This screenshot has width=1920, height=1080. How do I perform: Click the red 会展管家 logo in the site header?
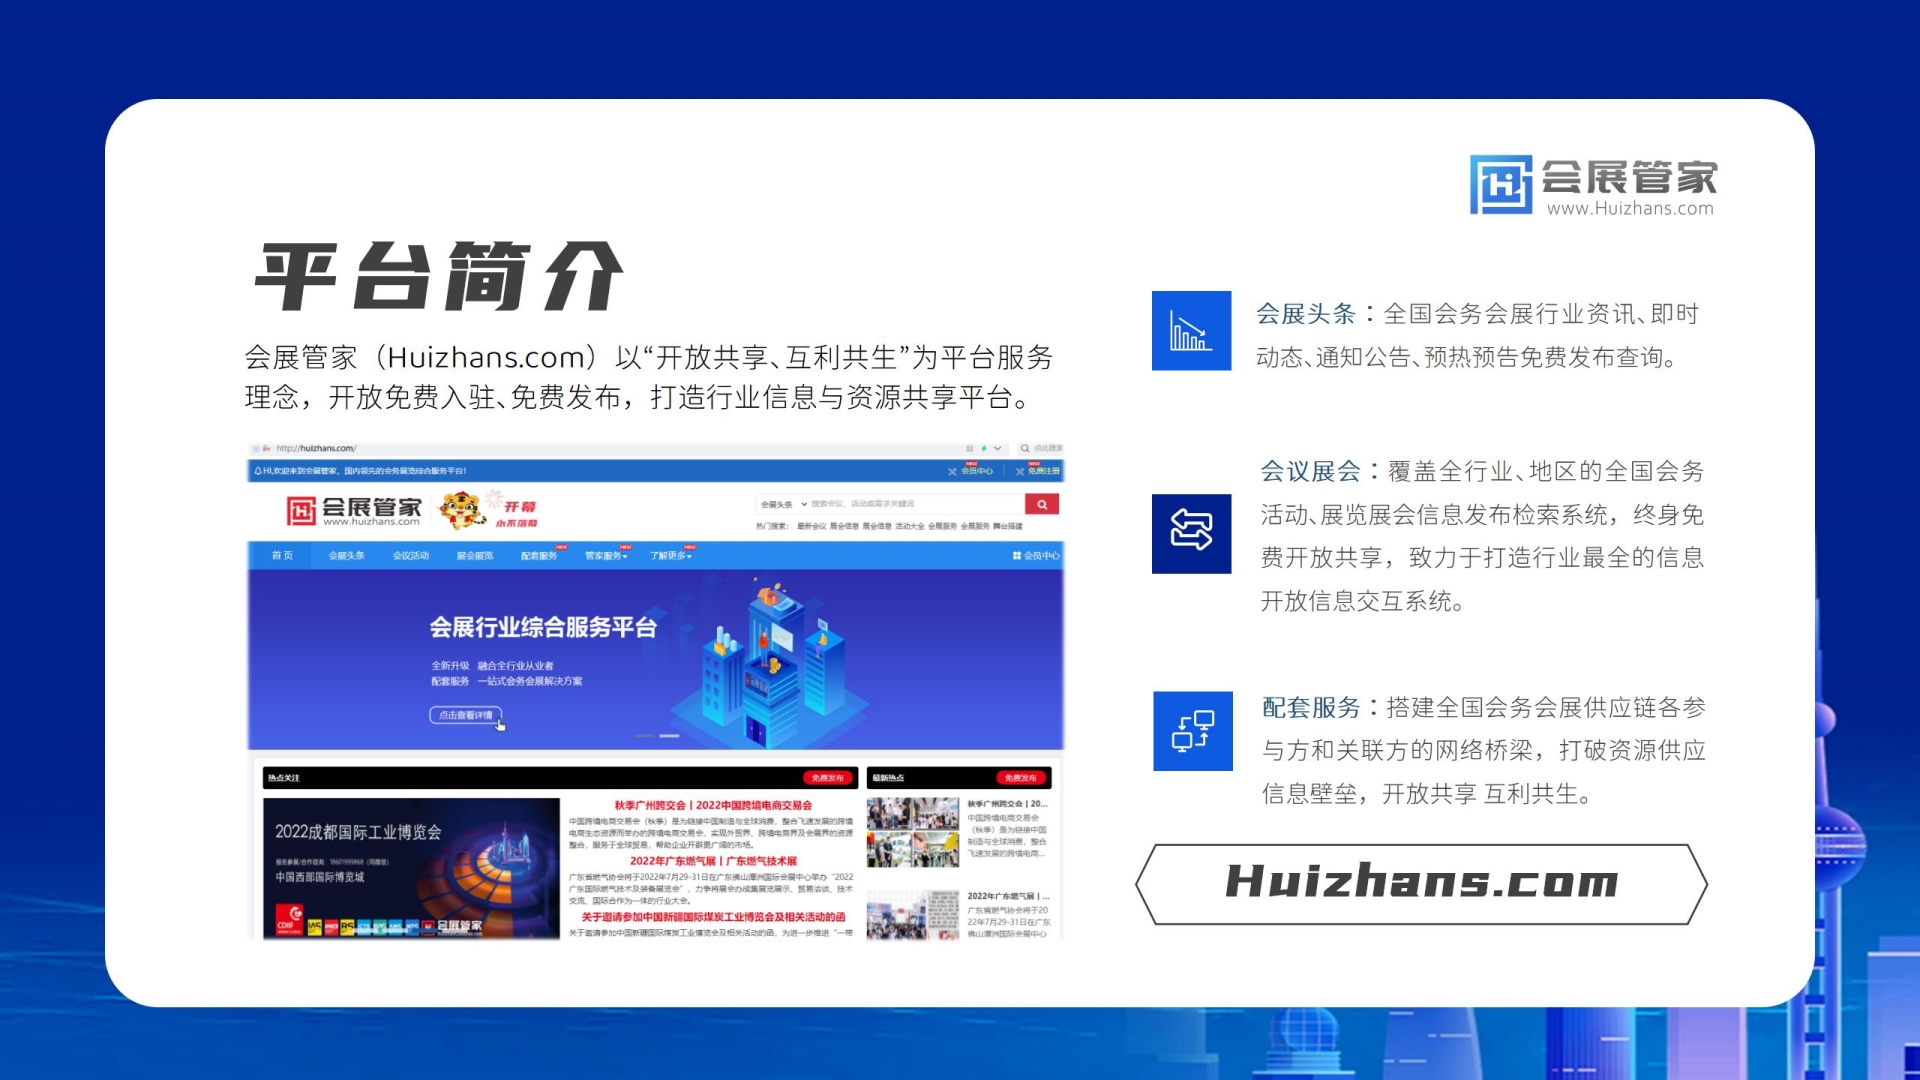click(354, 511)
